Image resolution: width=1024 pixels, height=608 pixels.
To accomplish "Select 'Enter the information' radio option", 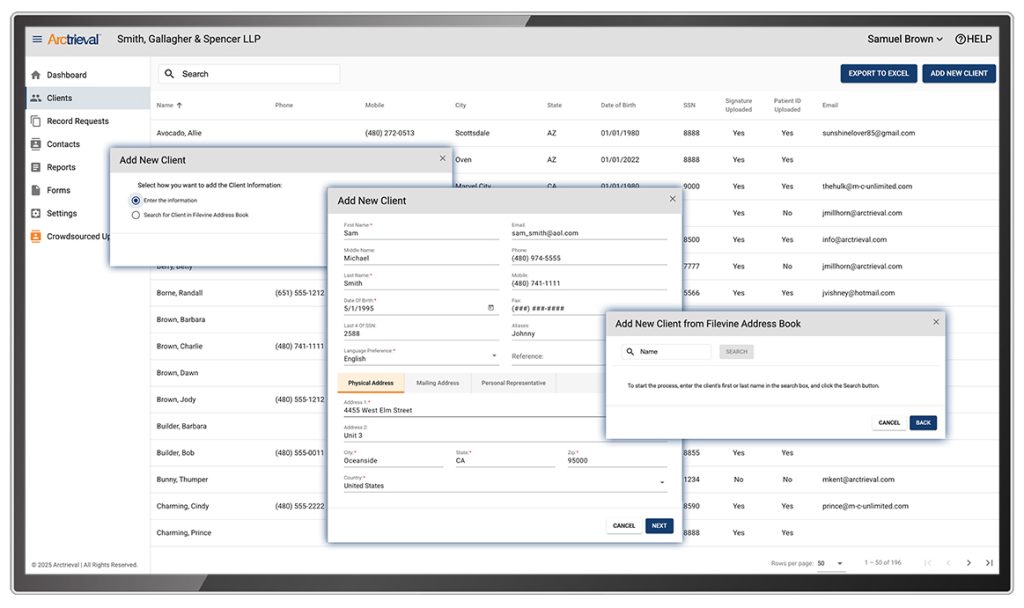I will [x=136, y=200].
